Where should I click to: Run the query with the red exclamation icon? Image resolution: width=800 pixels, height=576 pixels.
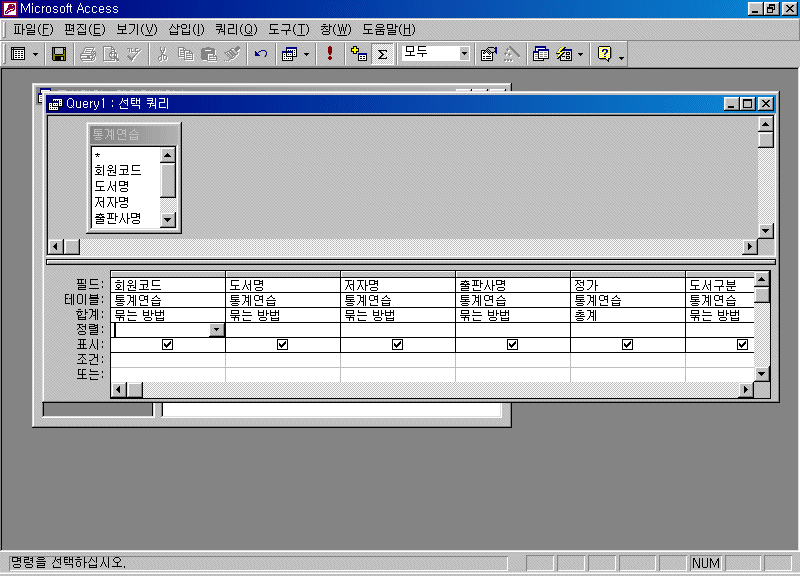(x=330, y=54)
